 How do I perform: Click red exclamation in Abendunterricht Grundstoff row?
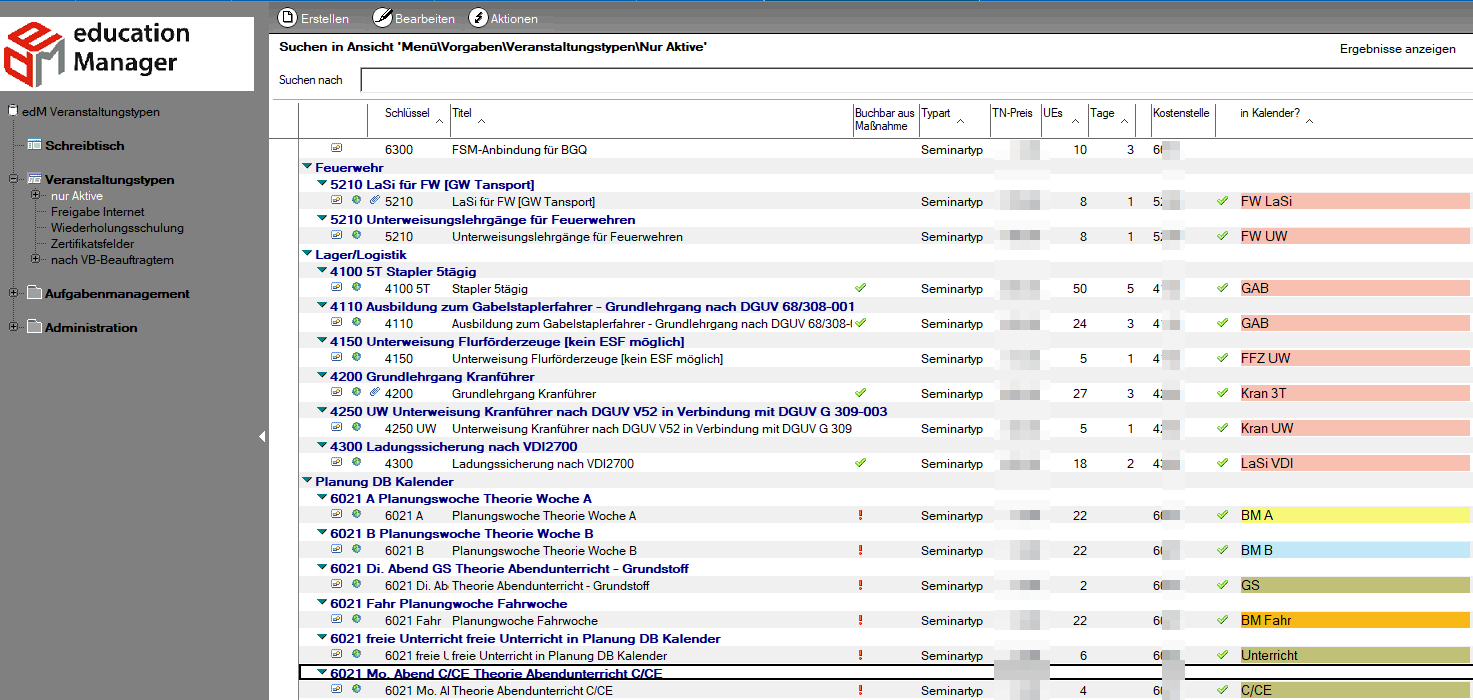(860, 586)
